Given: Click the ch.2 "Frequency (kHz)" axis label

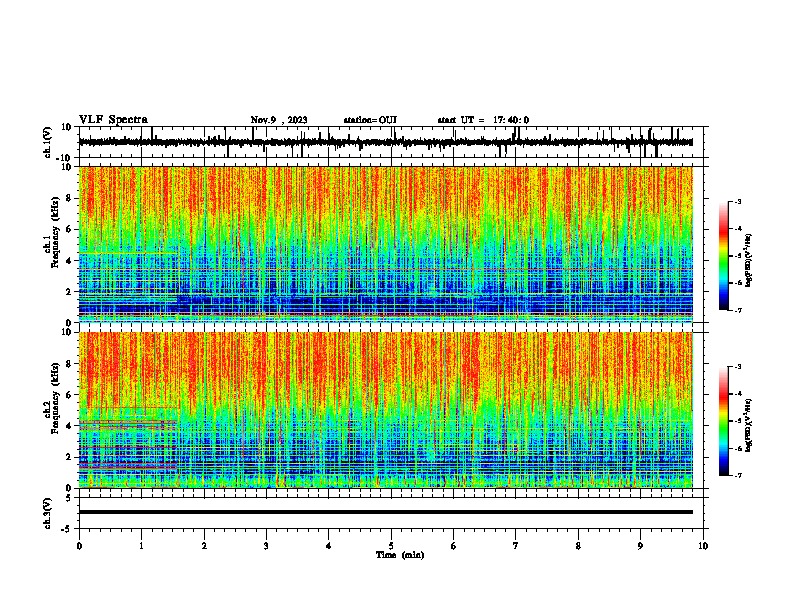Looking at the screenshot, I should [x=54, y=398].
